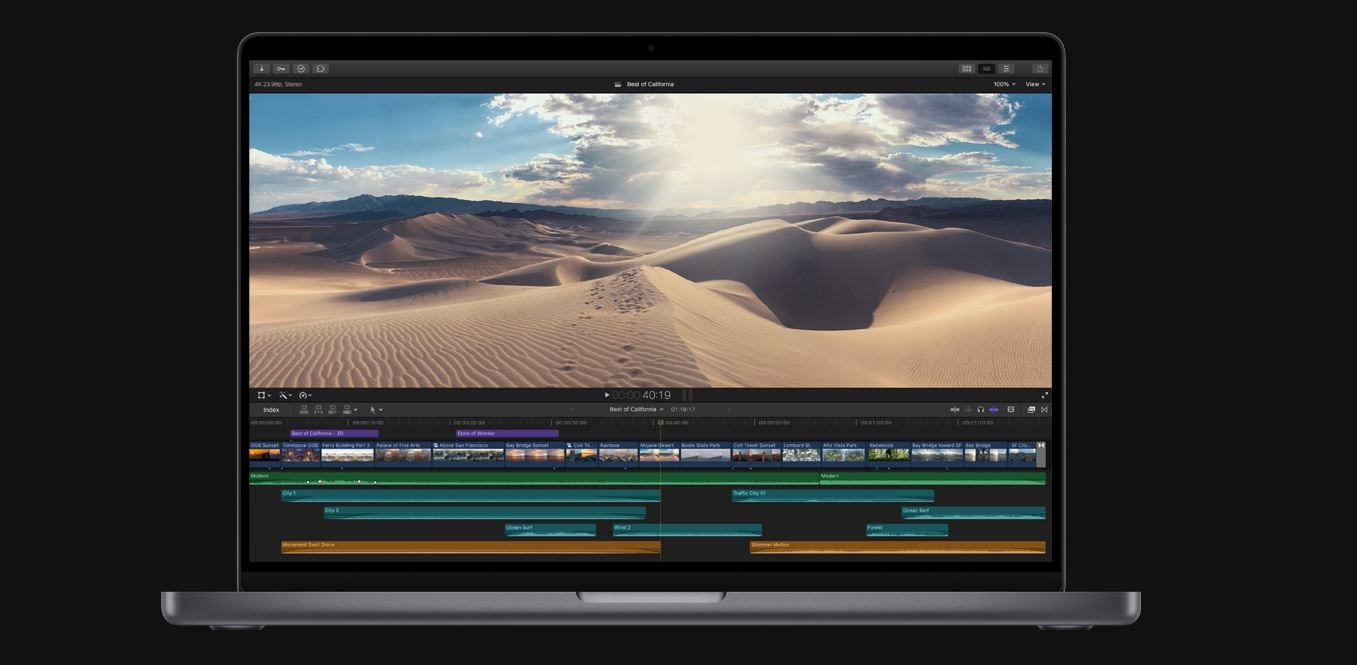
Task: Toggle audio skimming headphones icon
Action: 980,409
